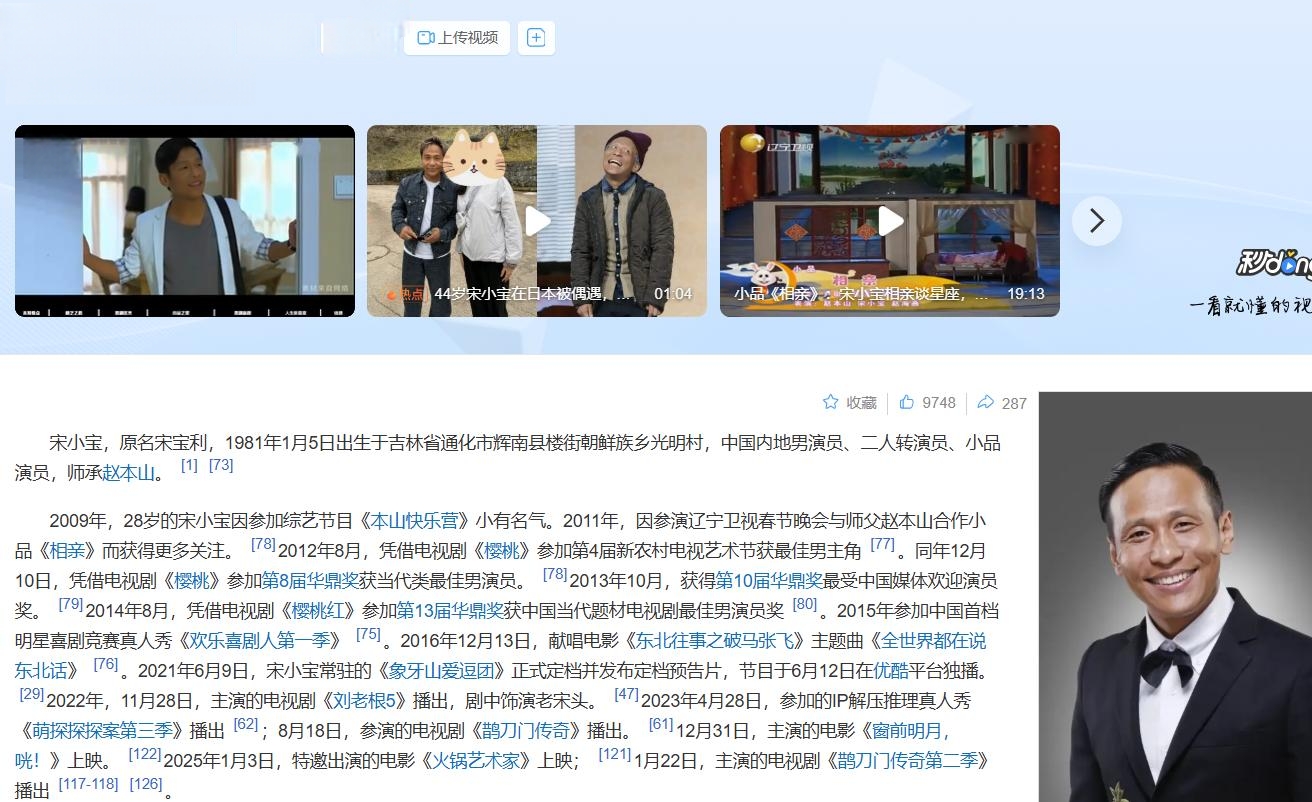Screen dimensions: 1312x802
Task: Open the 第13届华鼎奖 link
Action: click(x=449, y=611)
